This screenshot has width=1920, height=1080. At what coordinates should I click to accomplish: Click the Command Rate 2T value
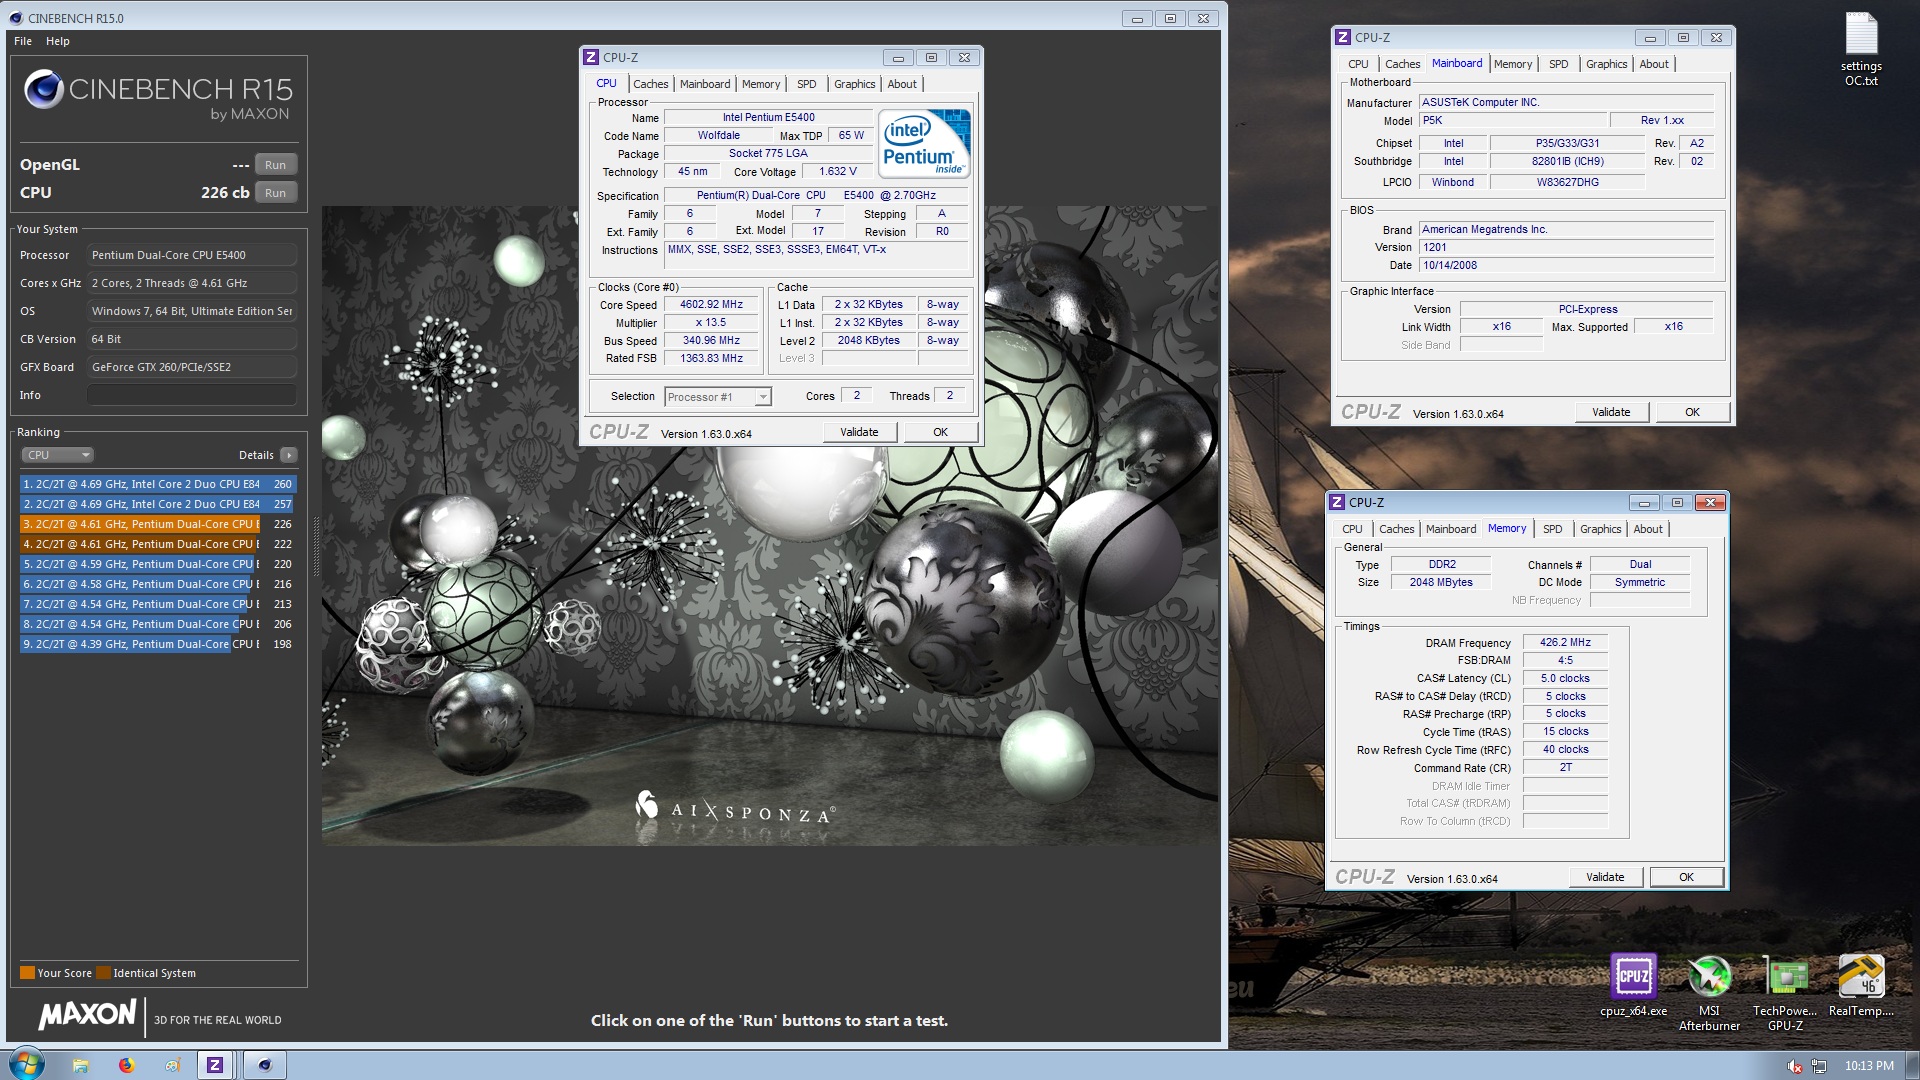coord(1565,768)
